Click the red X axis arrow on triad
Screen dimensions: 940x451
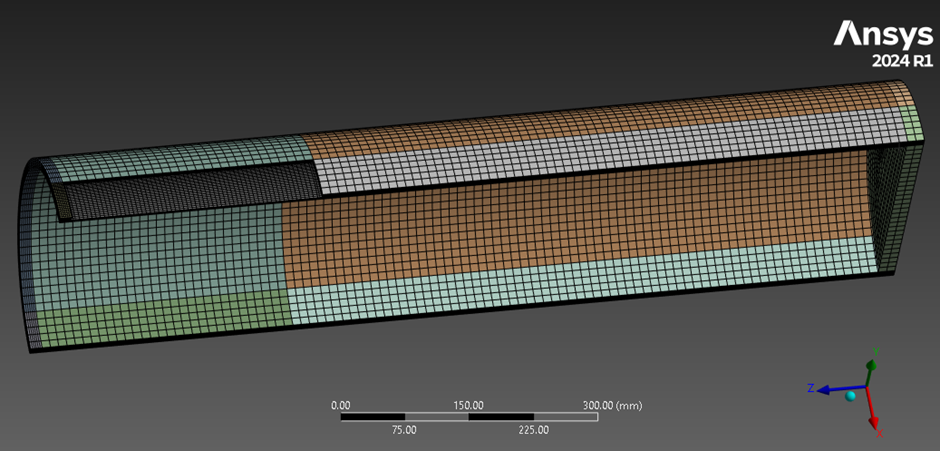(872, 410)
